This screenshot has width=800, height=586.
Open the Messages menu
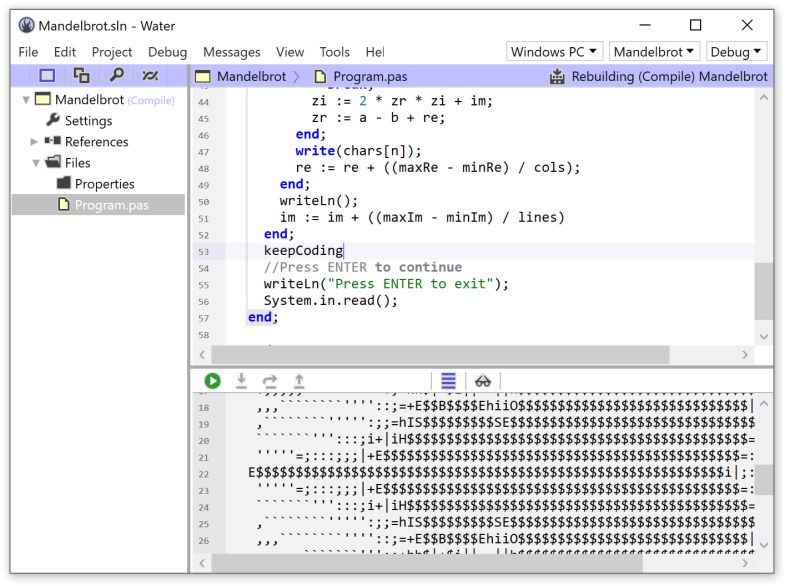click(232, 52)
